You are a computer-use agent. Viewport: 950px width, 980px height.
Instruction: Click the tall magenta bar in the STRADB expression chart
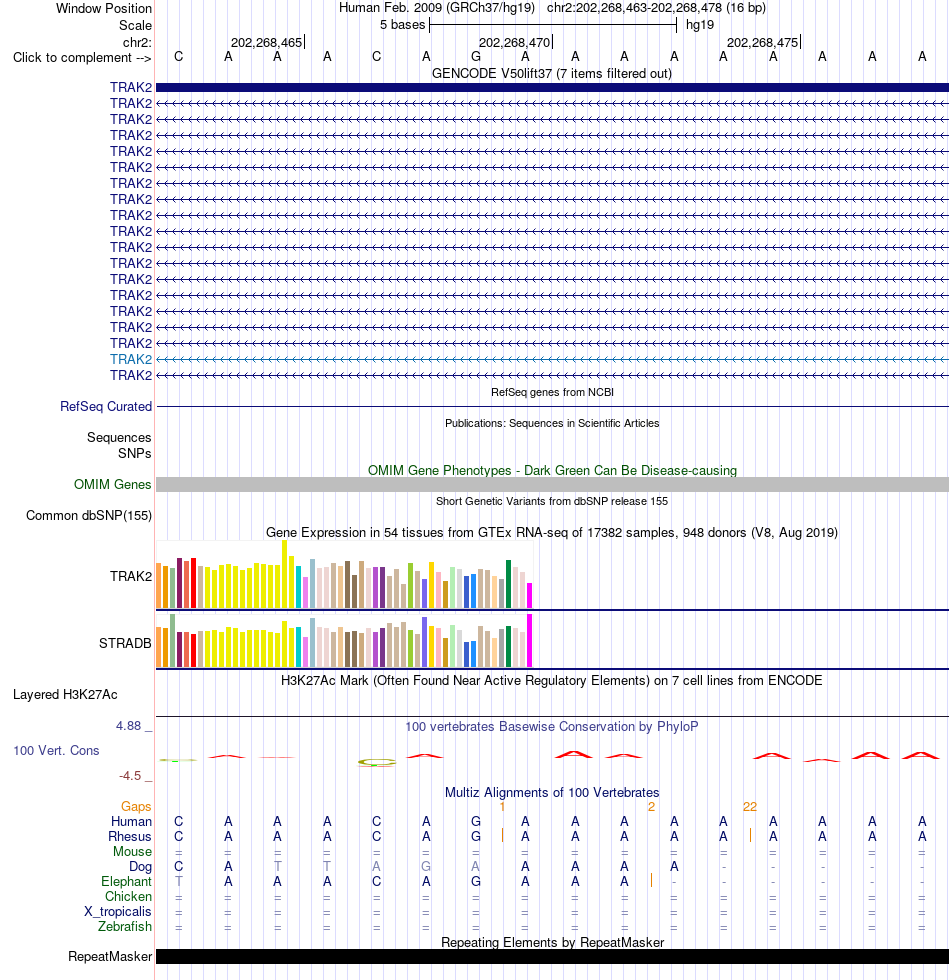point(529,641)
